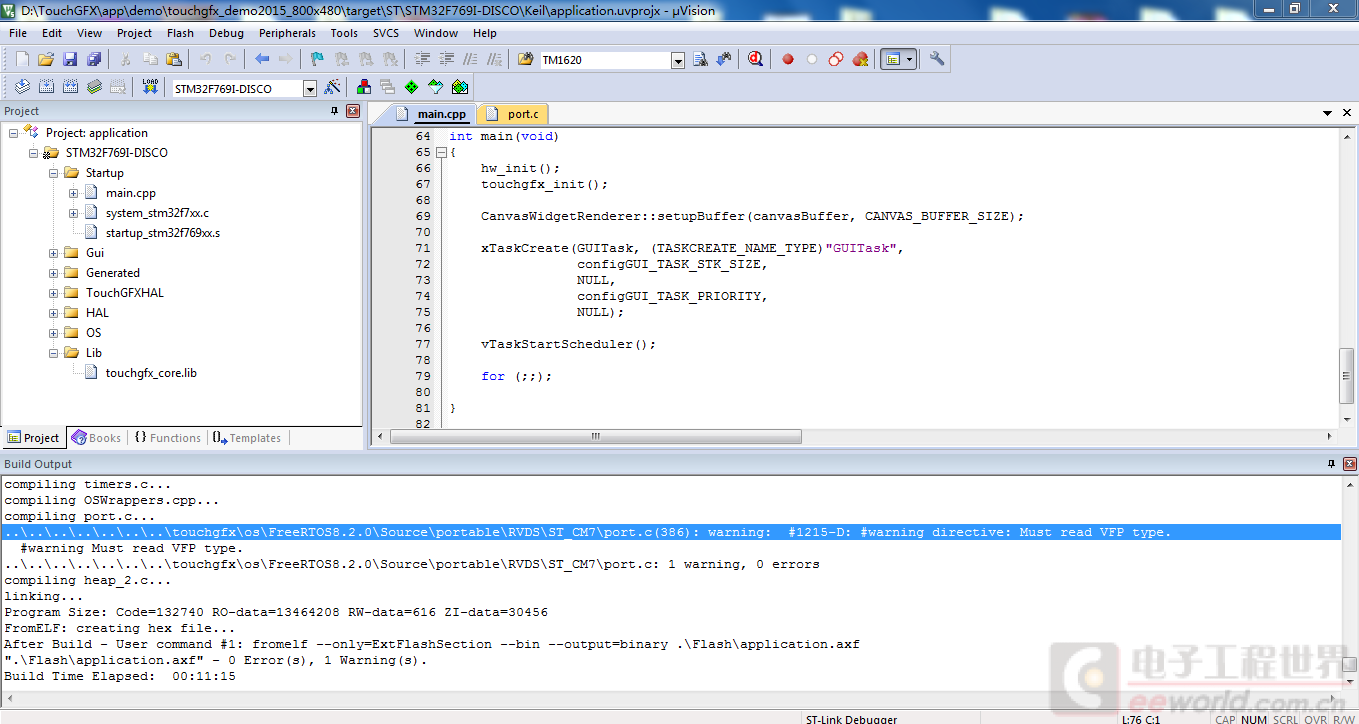Viewport: 1359px width, 724px height.
Task: Open the Configuration wrench icon
Action: [937, 59]
